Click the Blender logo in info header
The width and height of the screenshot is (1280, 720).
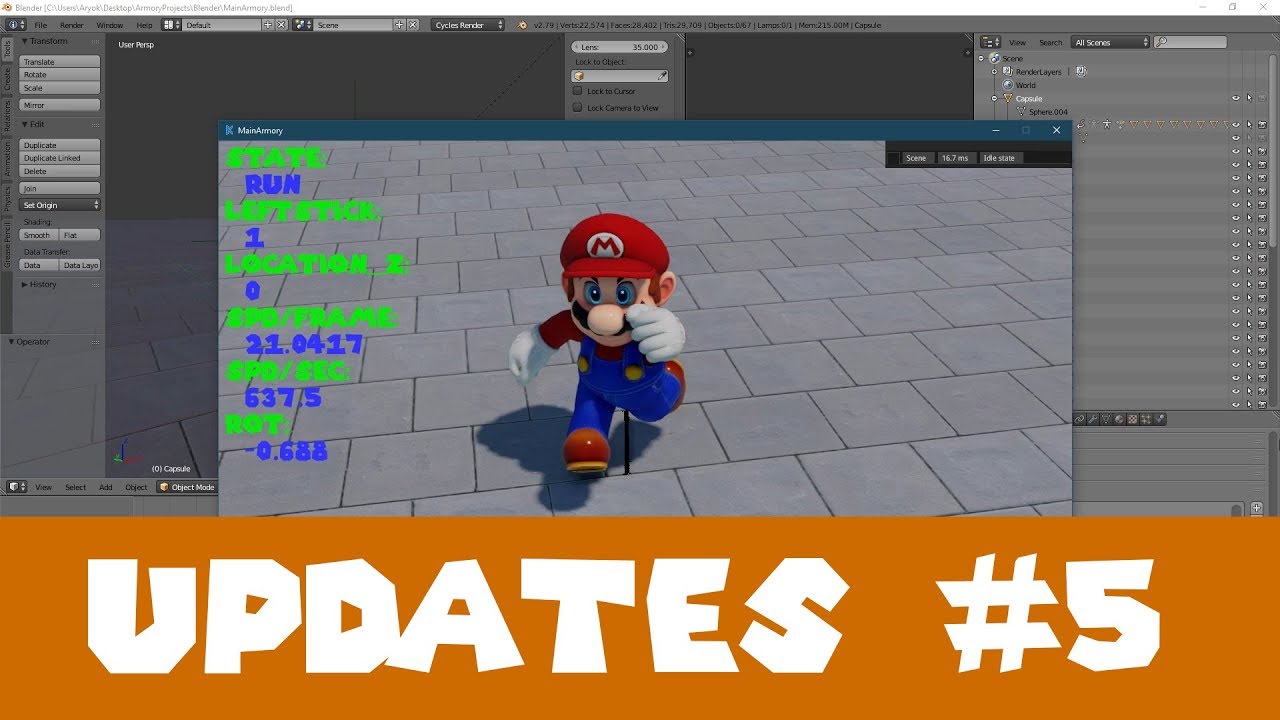click(x=522, y=24)
